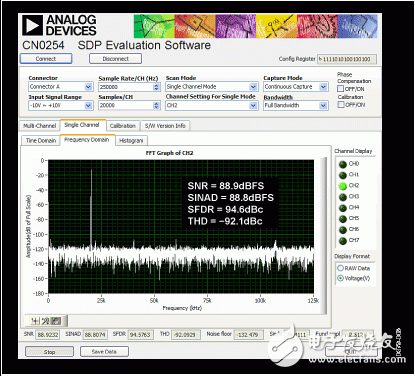Toggle CH4 channel display LED

(343, 208)
